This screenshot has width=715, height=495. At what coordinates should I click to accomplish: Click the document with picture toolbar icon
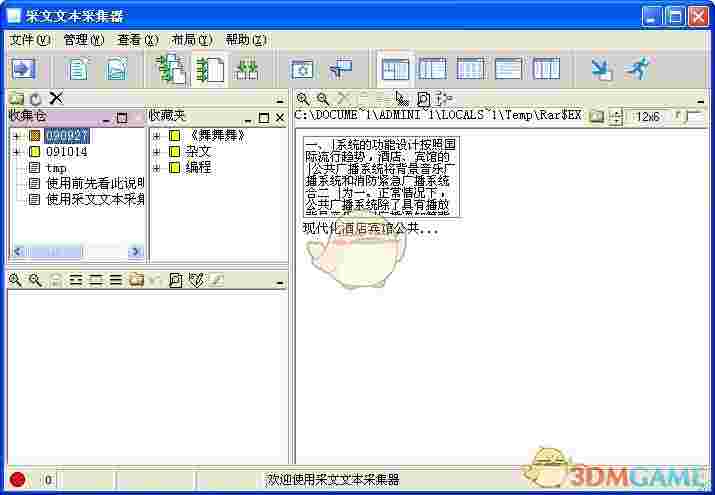pyautogui.click(x=117, y=69)
